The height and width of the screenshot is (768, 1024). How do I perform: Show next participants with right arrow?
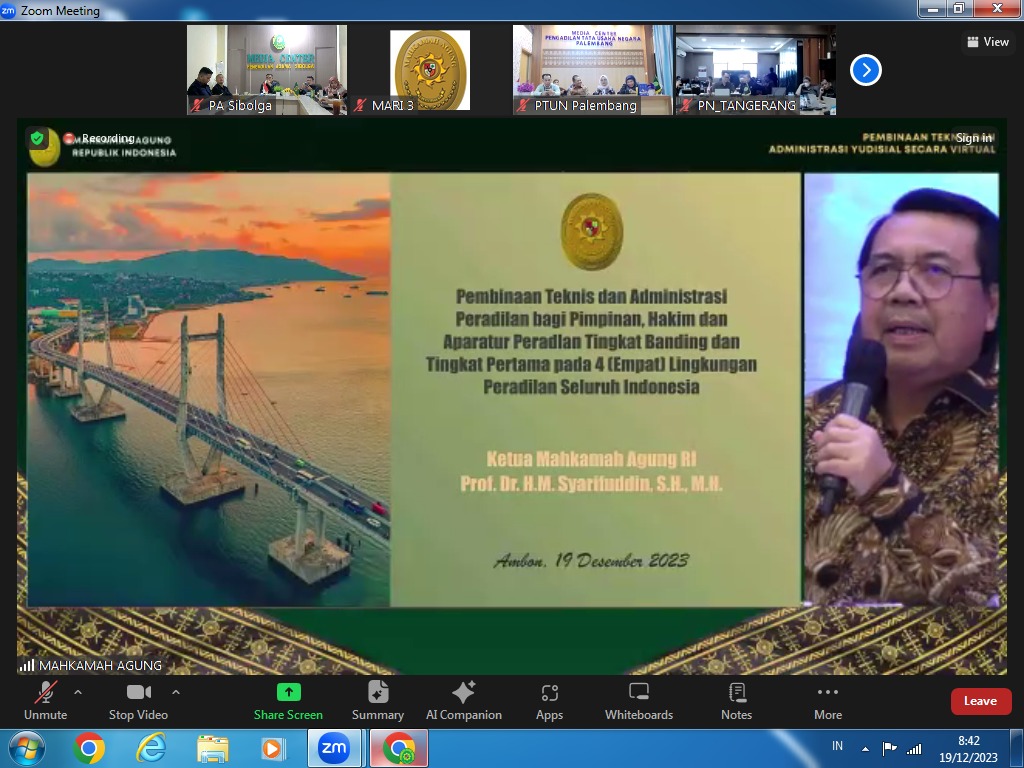click(866, 70)
